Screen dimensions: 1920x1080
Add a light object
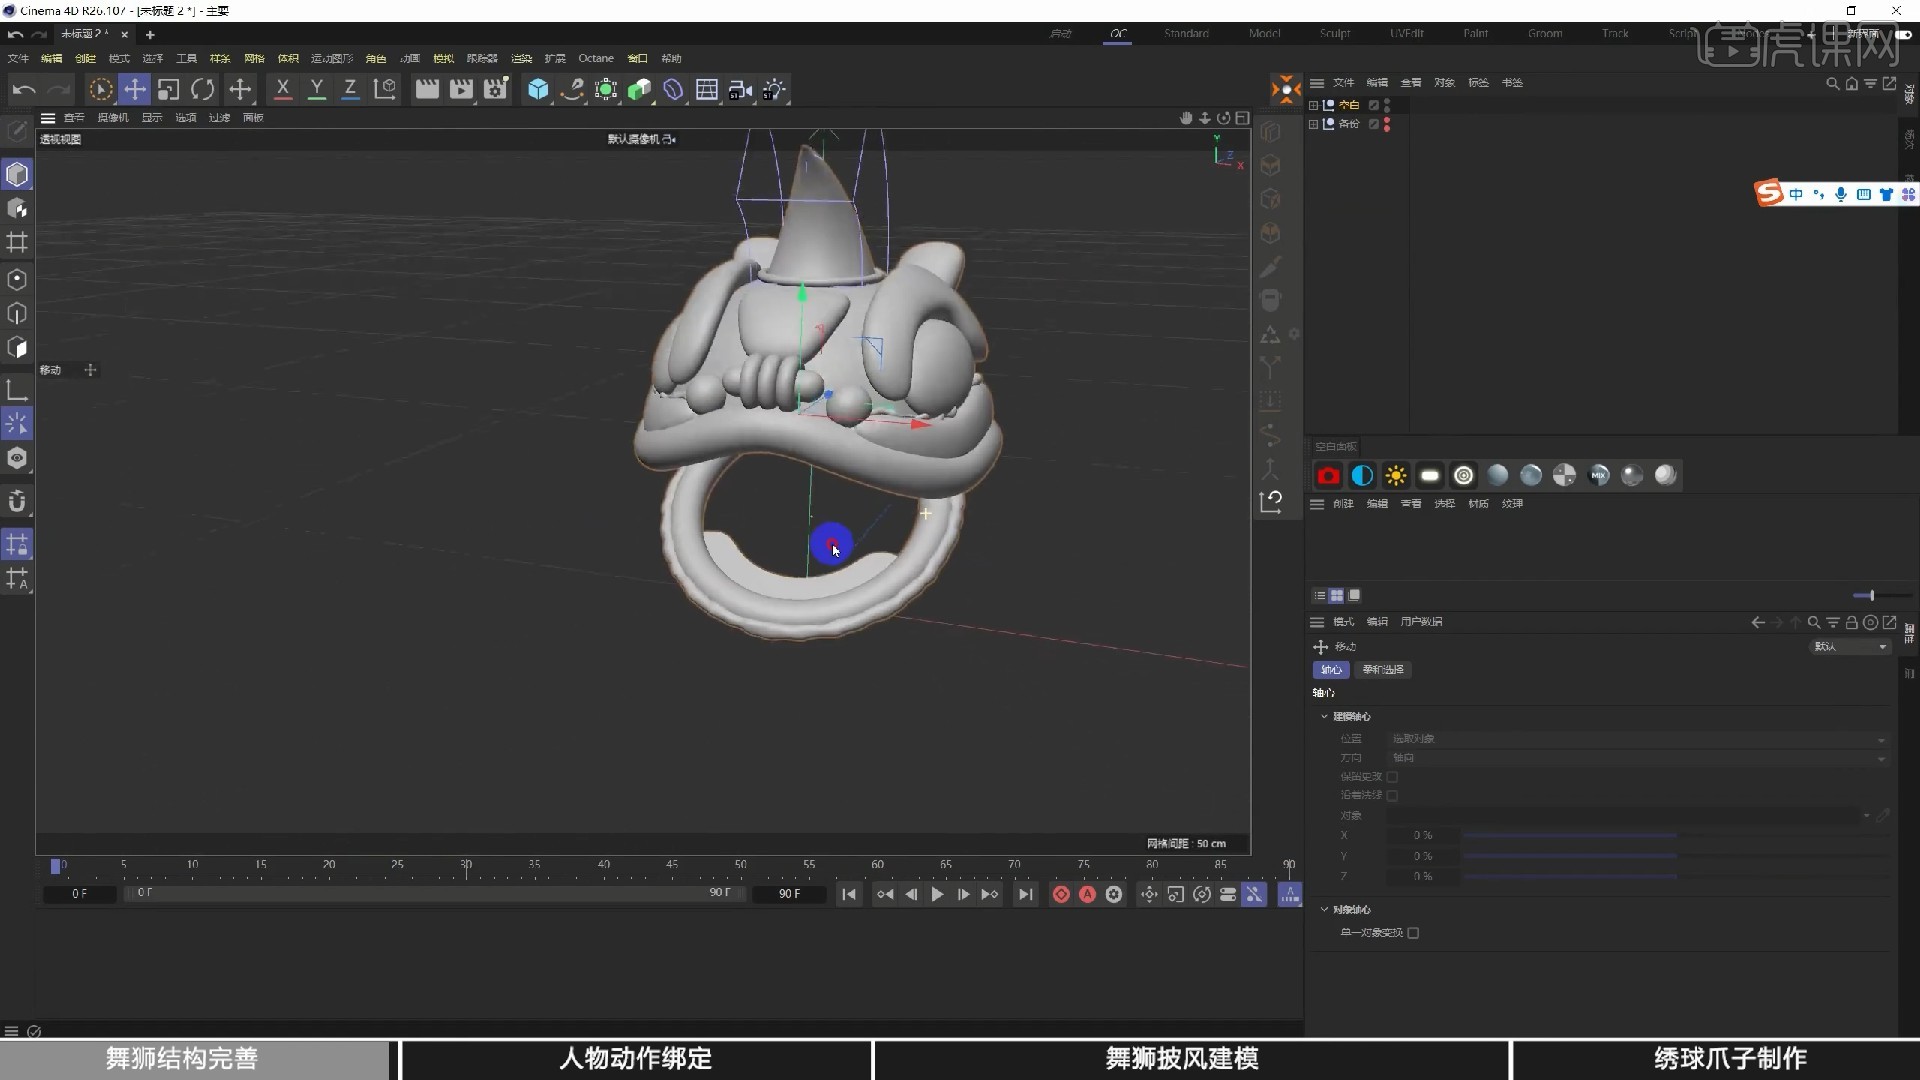[x=774, y=90]
